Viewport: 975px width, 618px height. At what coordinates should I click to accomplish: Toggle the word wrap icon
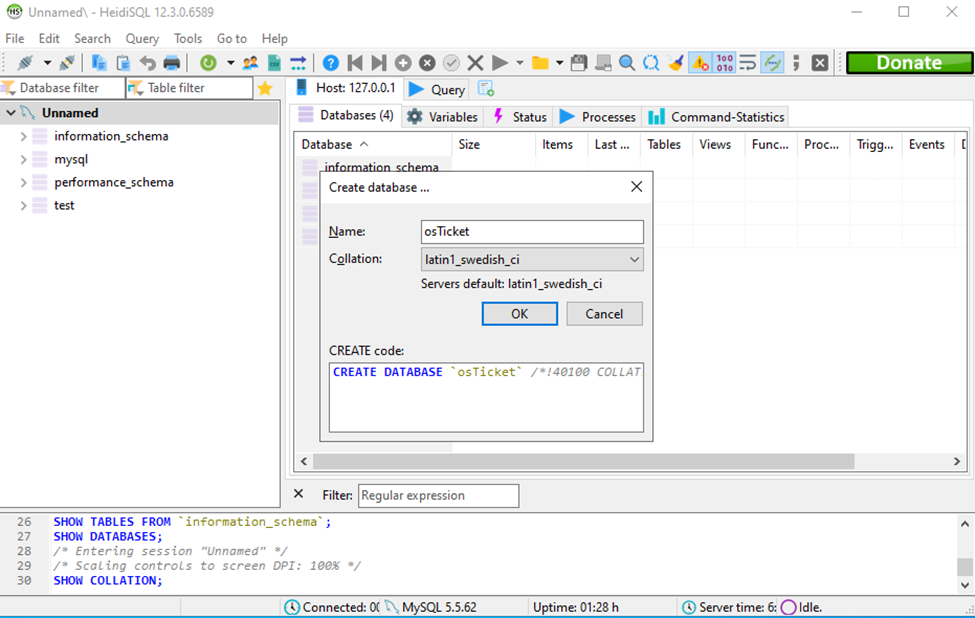coord(748,62)
